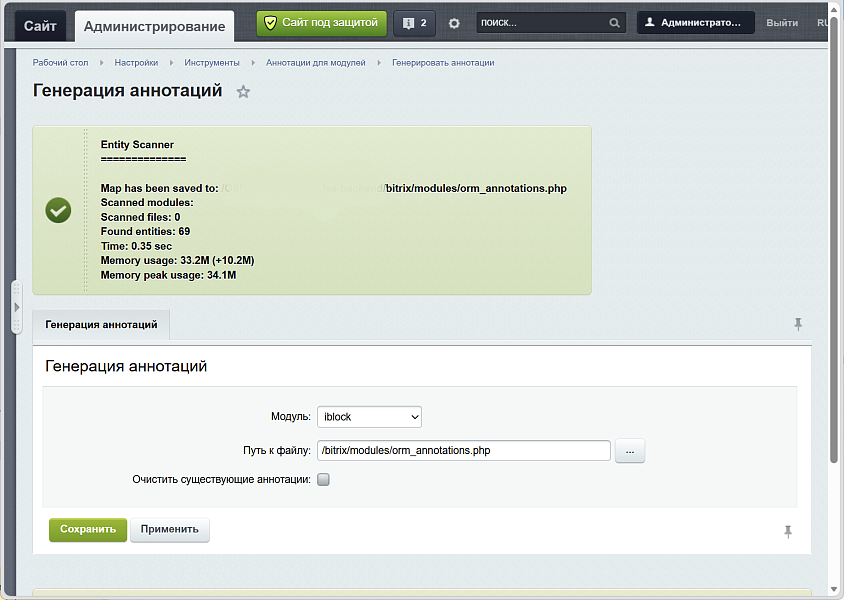Image resolution: width=844 pixels, height=600 pixels.
Task: Go to 'Рабочий стол' breadcrumb link
Action: click(60, 63)
